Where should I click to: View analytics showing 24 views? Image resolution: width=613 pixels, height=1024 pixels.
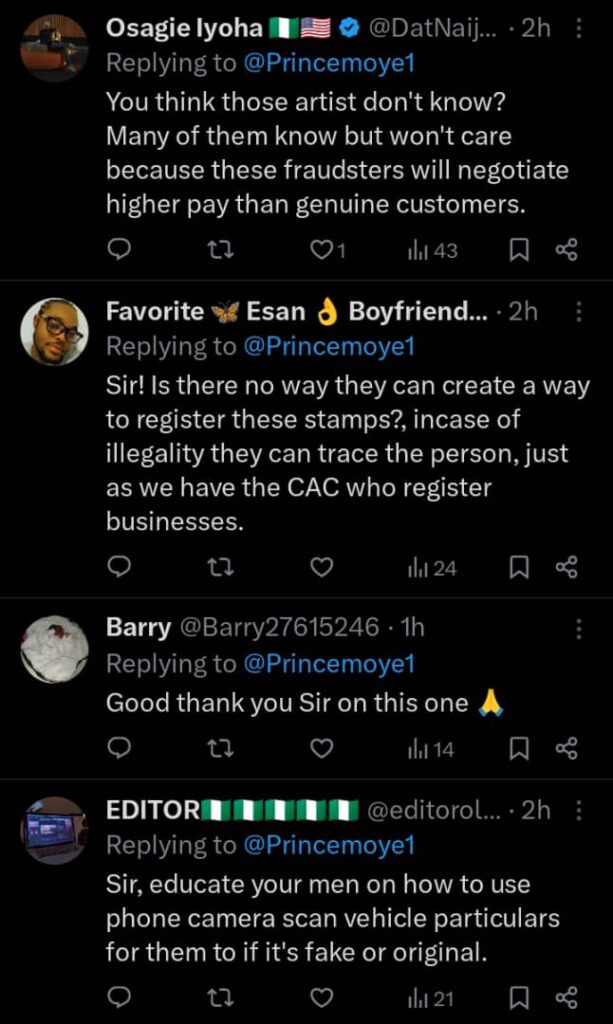pos(432,568)
